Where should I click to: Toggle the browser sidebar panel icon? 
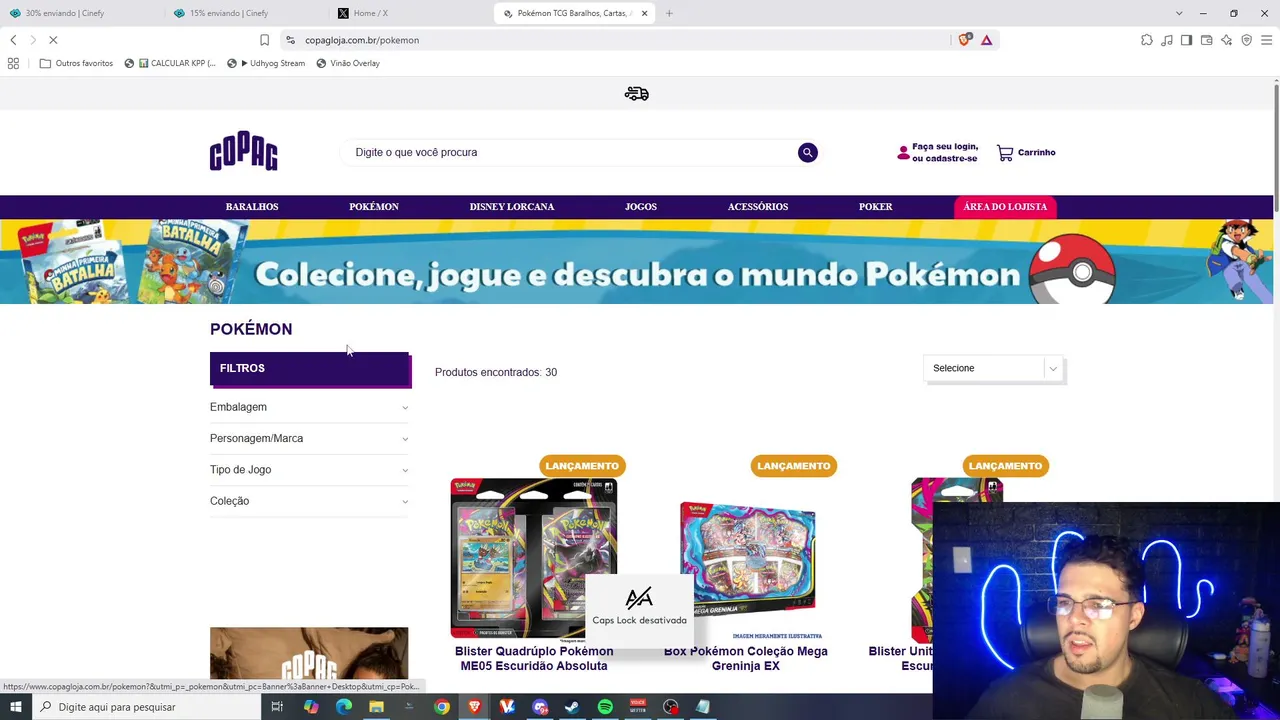1186,40
